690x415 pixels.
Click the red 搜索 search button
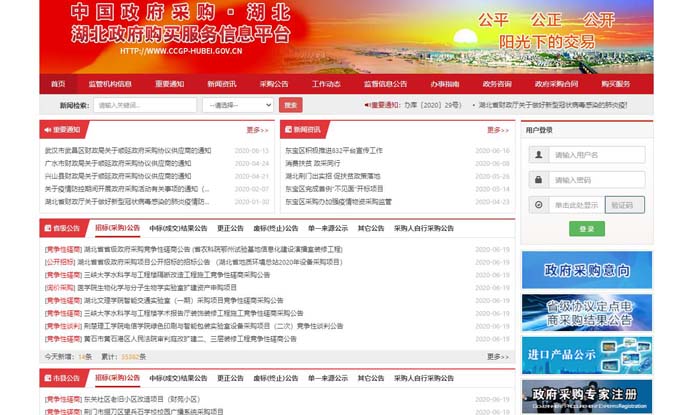(290, 105)
